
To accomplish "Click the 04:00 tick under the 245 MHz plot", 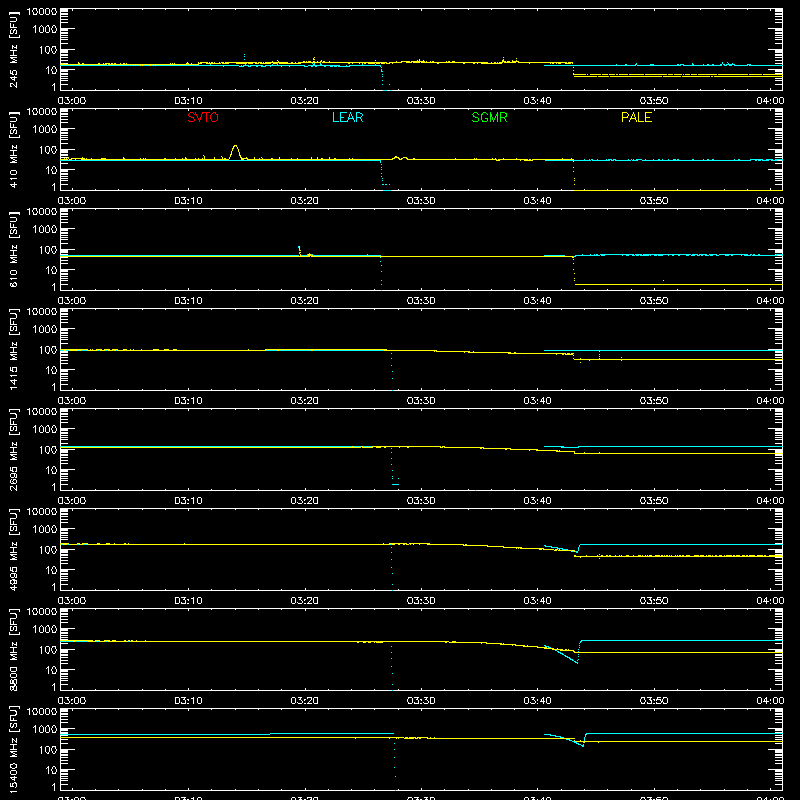I will tap(770, 101).
